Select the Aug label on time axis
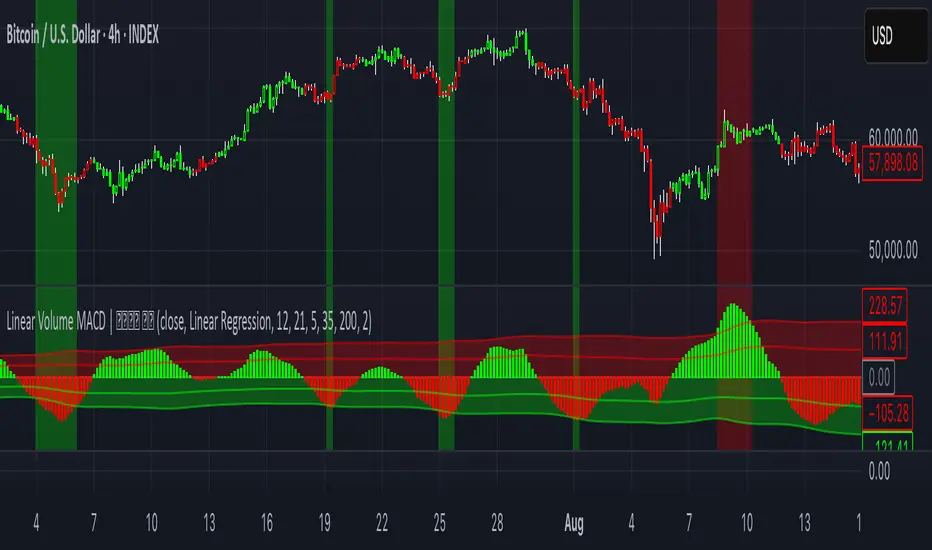Image resolution: width=932 pixels, height=550 pixels. pyautogui.click(x=574, y=523)
